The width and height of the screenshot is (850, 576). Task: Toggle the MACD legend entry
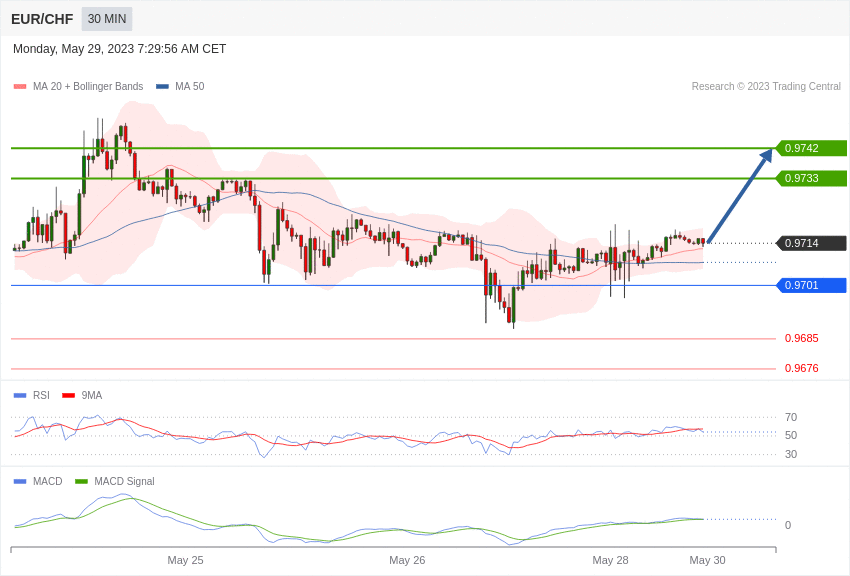[38, 481]
